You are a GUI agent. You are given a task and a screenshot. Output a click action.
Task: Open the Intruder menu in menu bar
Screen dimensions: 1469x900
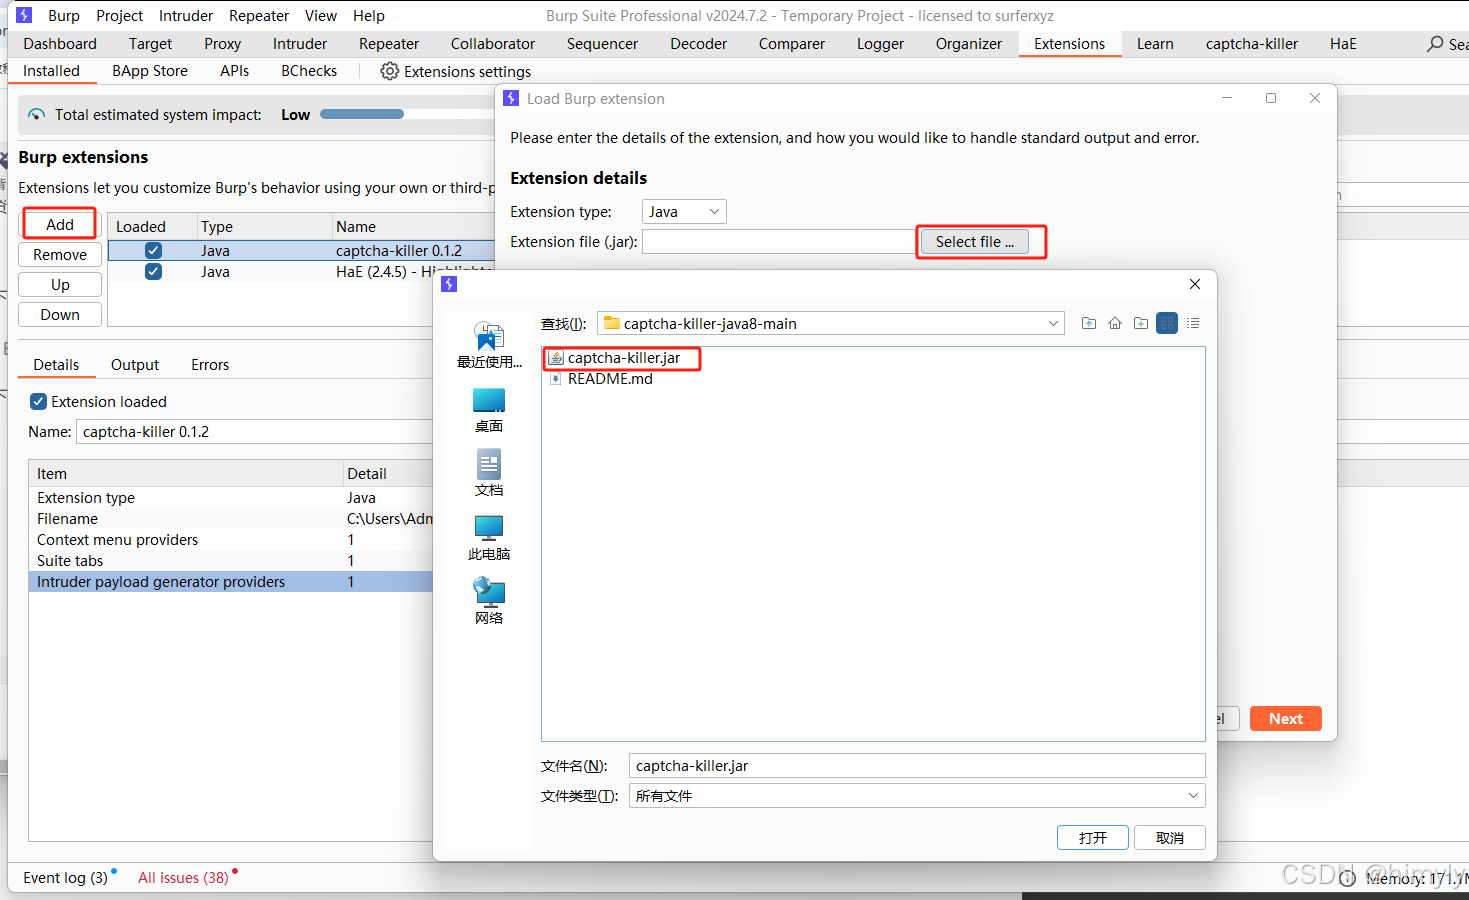186,15
